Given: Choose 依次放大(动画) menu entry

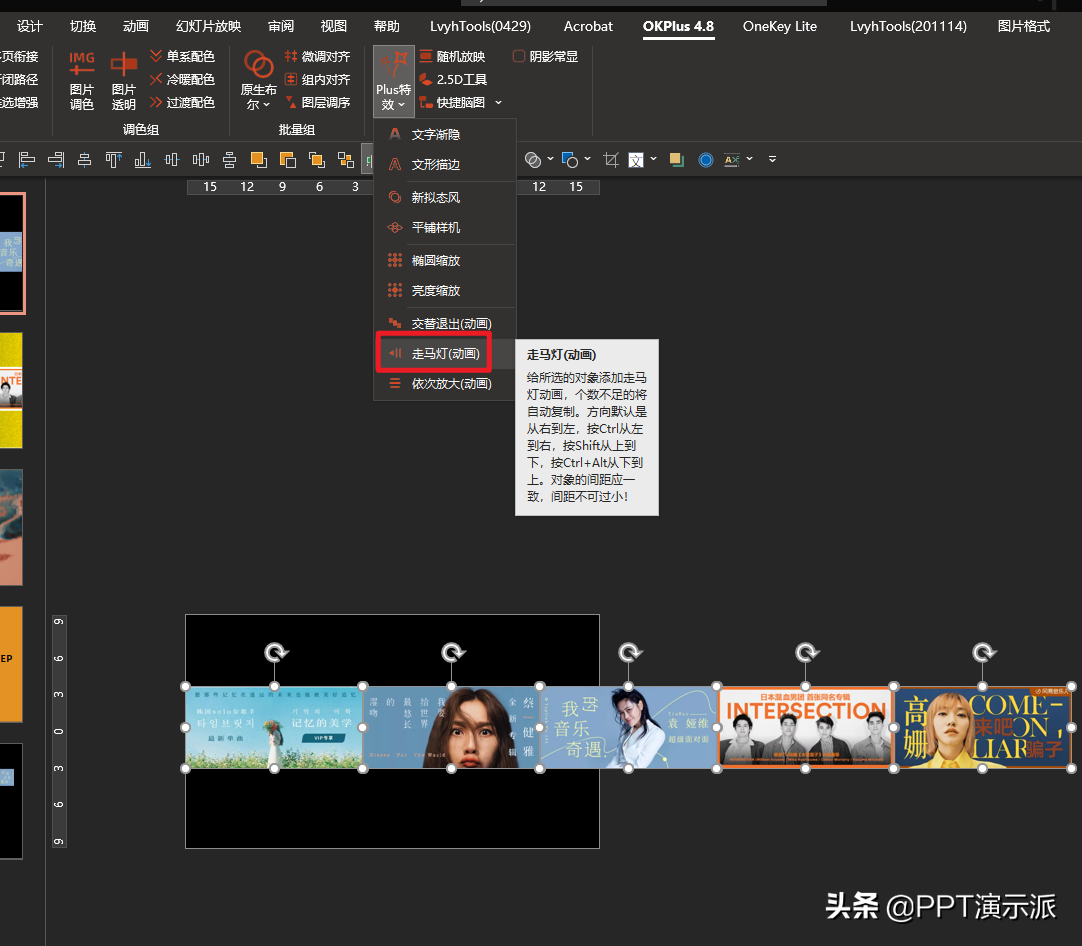Looking at the screenshot, I should tap(444, 383).
